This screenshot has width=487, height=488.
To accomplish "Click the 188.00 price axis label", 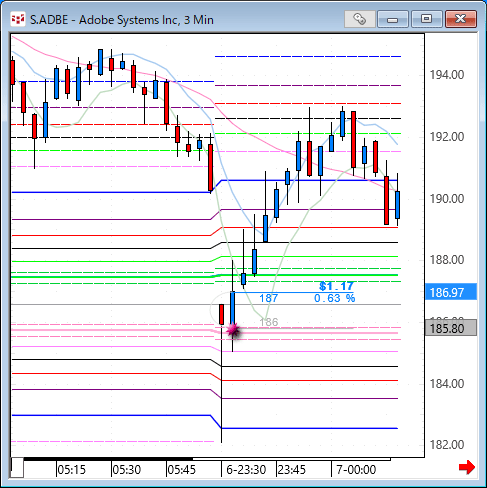I will click(x=447, y=260).
